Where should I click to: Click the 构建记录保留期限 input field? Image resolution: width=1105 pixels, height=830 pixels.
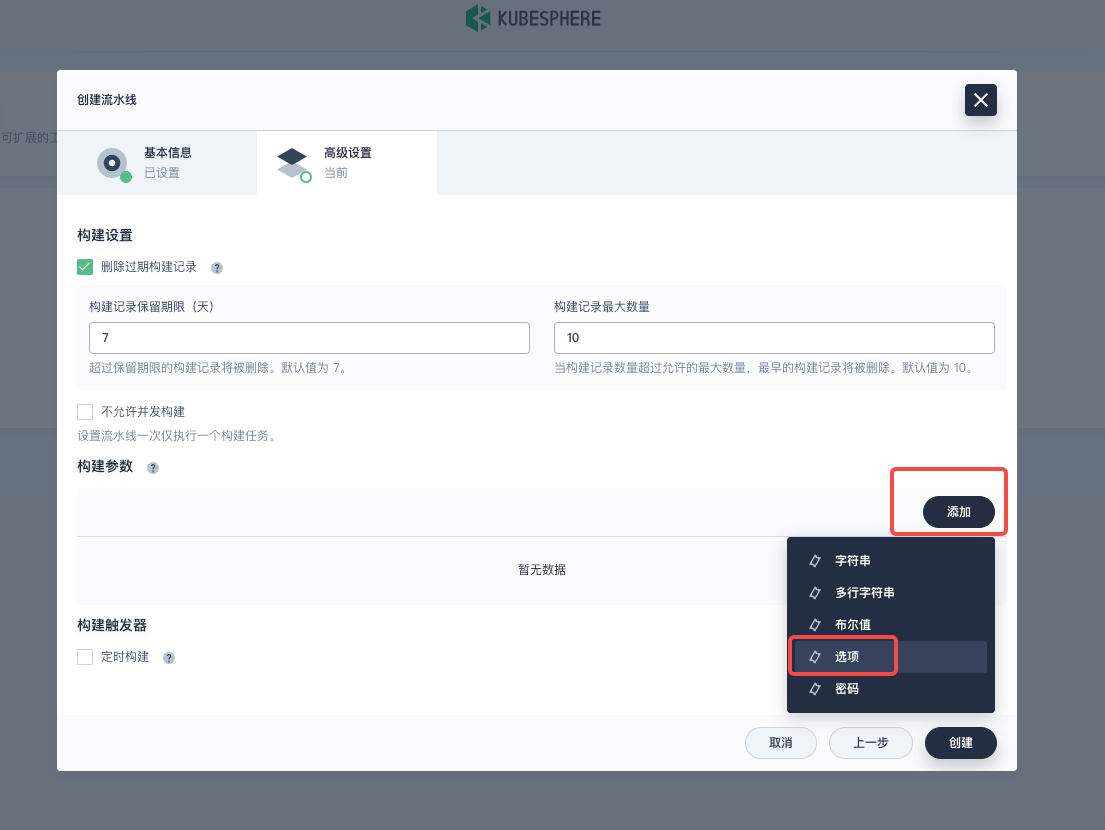click(x=309, y=338)
